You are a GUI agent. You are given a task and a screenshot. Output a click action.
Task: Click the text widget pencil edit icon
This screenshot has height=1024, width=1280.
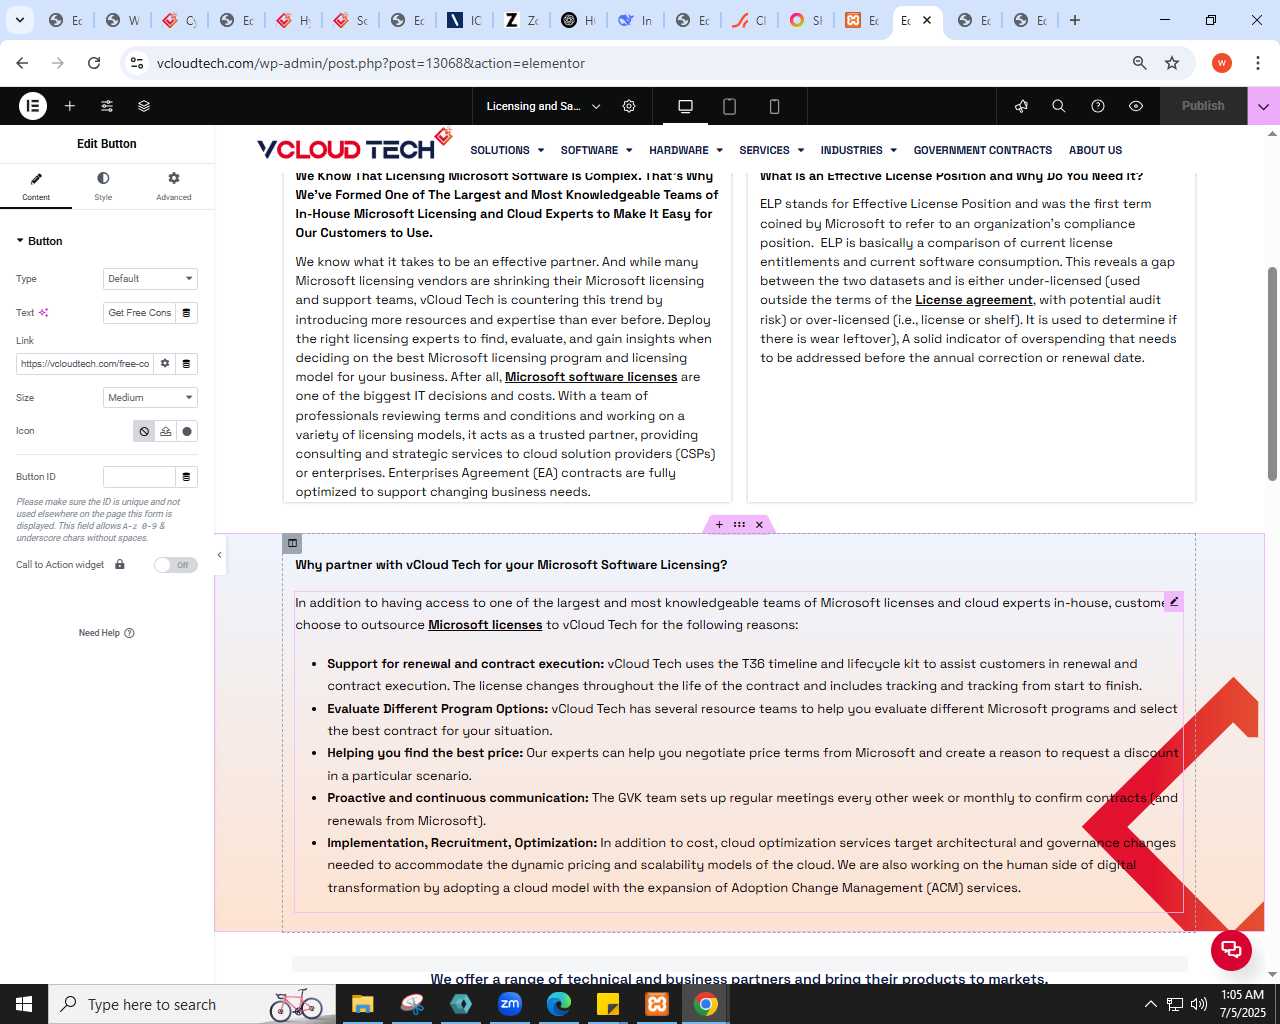click(1174, 601)
